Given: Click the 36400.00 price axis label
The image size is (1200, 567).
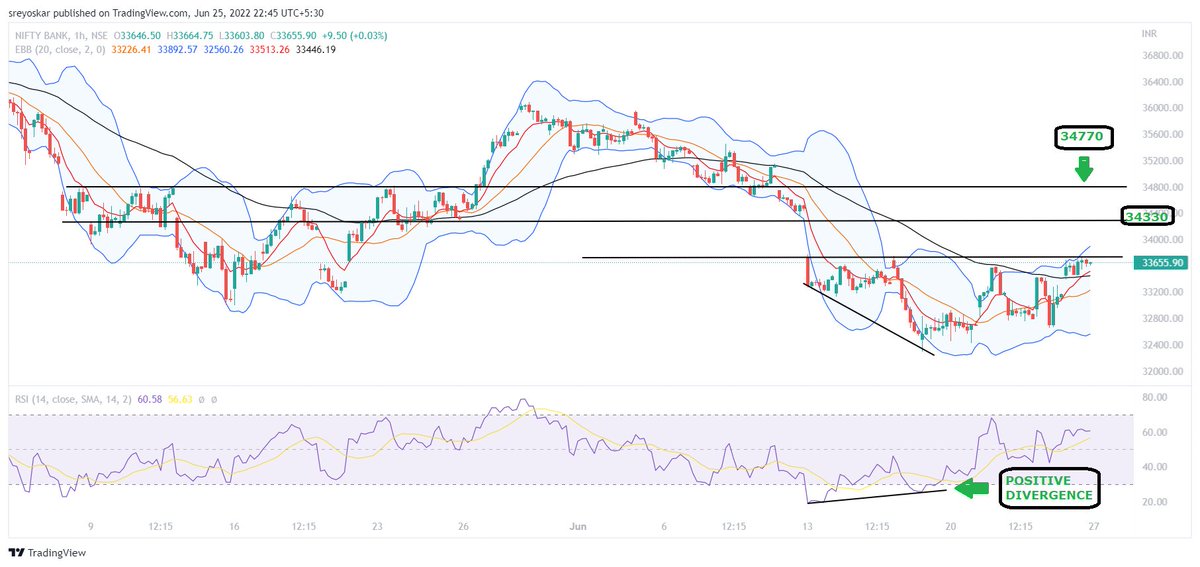Looking at the screenshot, I should click(x=1162, y=81).
